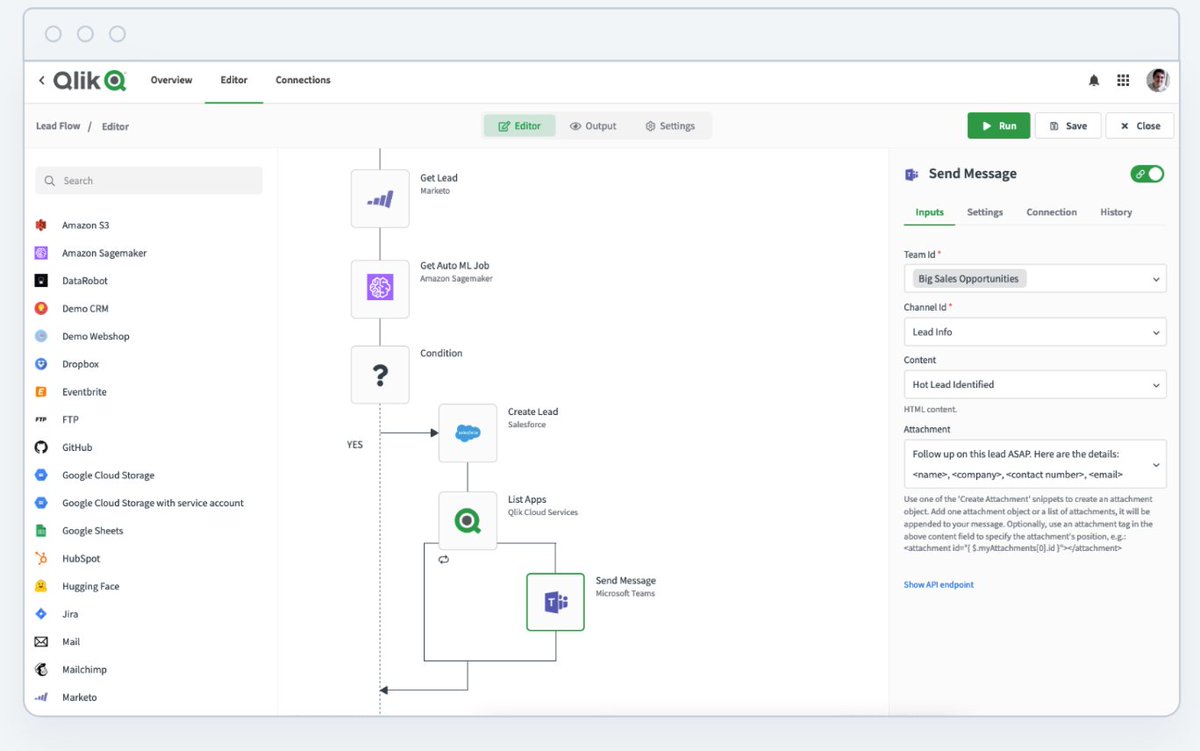Switch to the Editor tab
The width and height of the screenshot is (1200, 751).
click(x=233, y=80)
